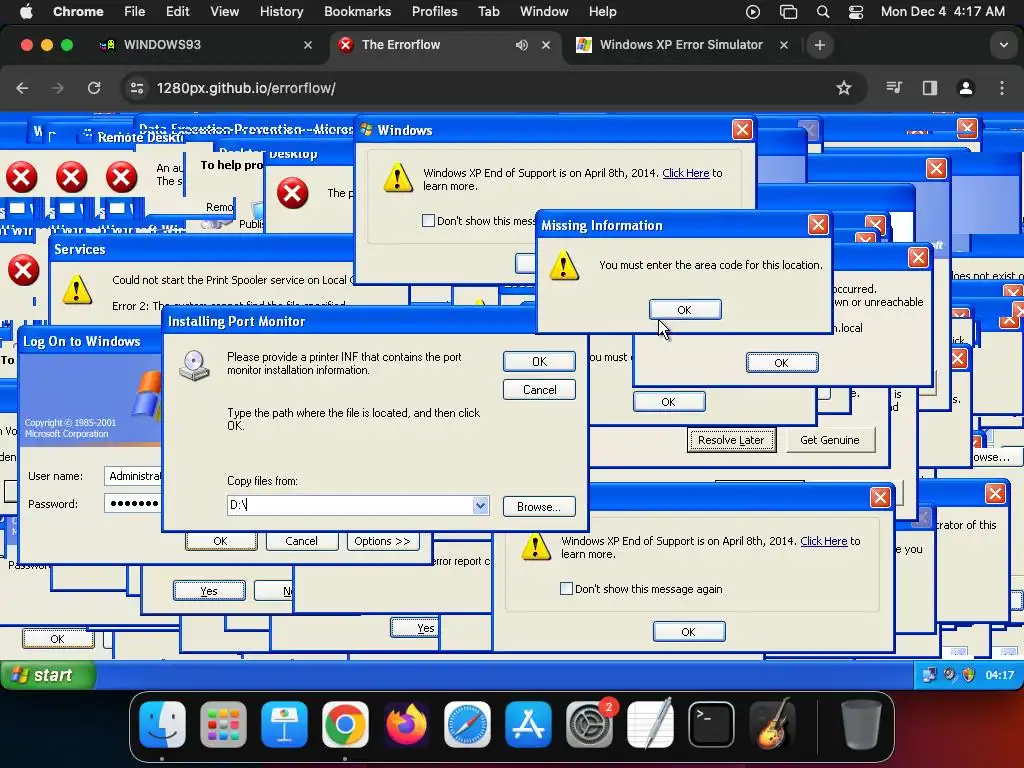Viewport: 1024px width, 768px height.
Task: Focus the User name field in Log On dialog
Action: coord(133,476)
